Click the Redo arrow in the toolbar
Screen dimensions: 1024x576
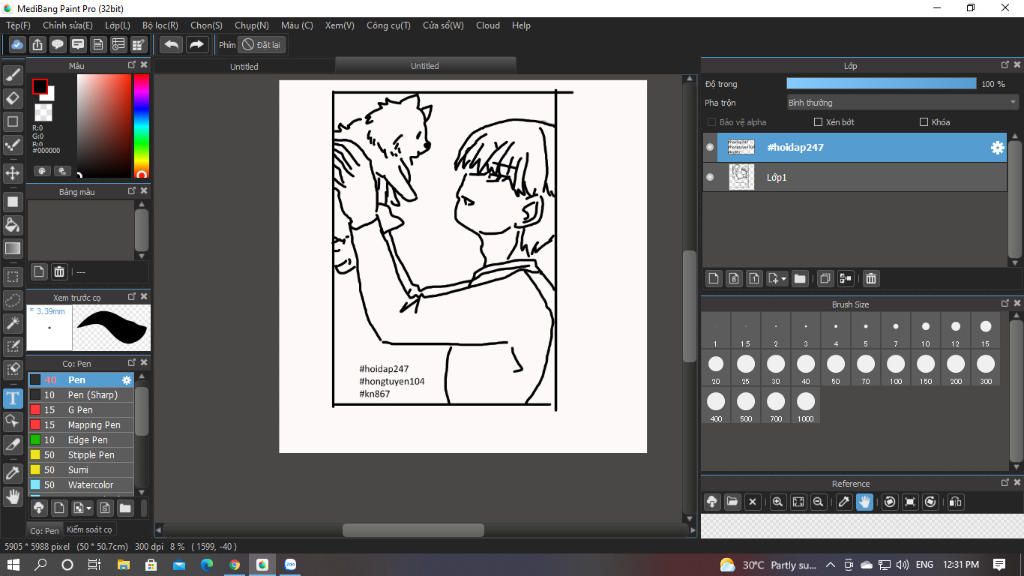tap(196, 44)
